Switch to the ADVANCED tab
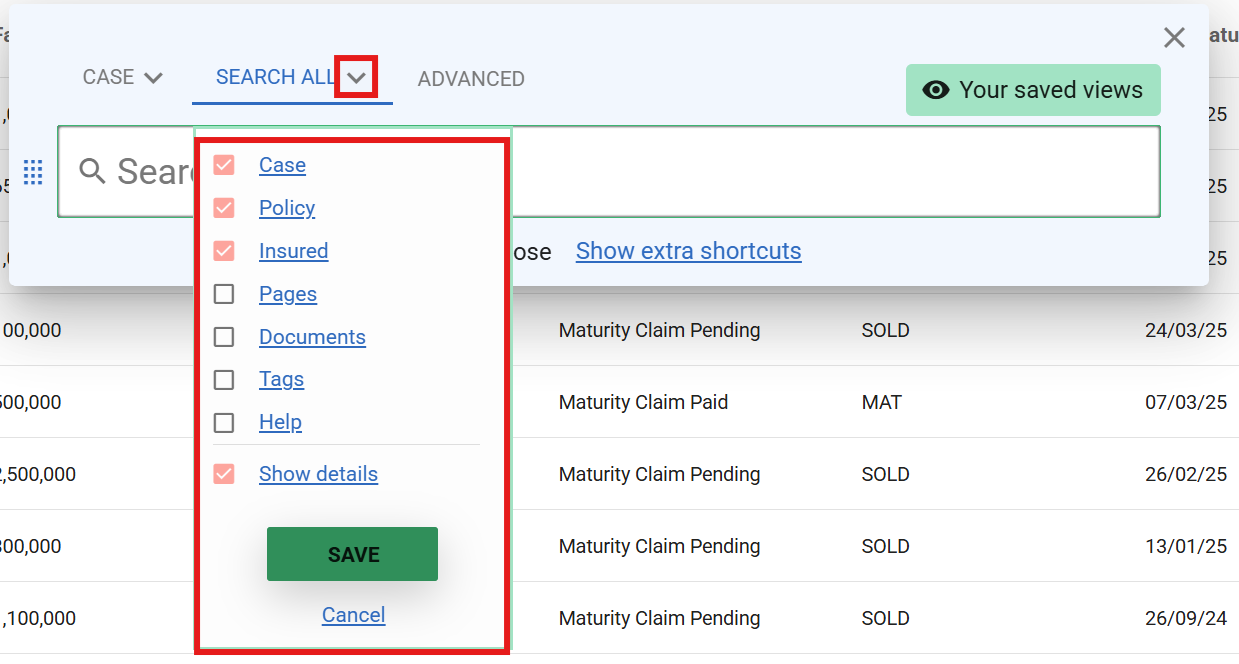1239x664 pixels. pyautogui.click(x=471, y=79)
